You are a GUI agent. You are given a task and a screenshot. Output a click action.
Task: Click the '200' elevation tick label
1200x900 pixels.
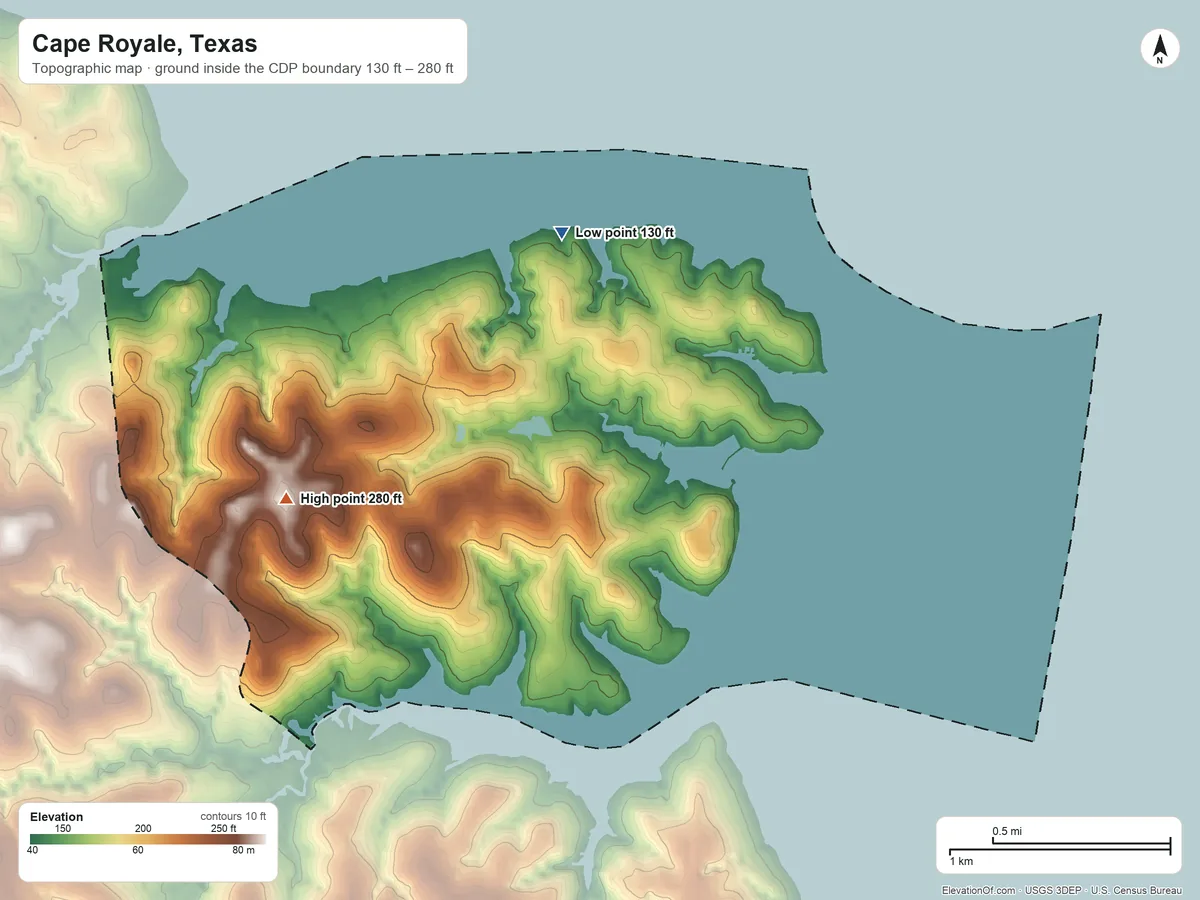pos(143,828)
